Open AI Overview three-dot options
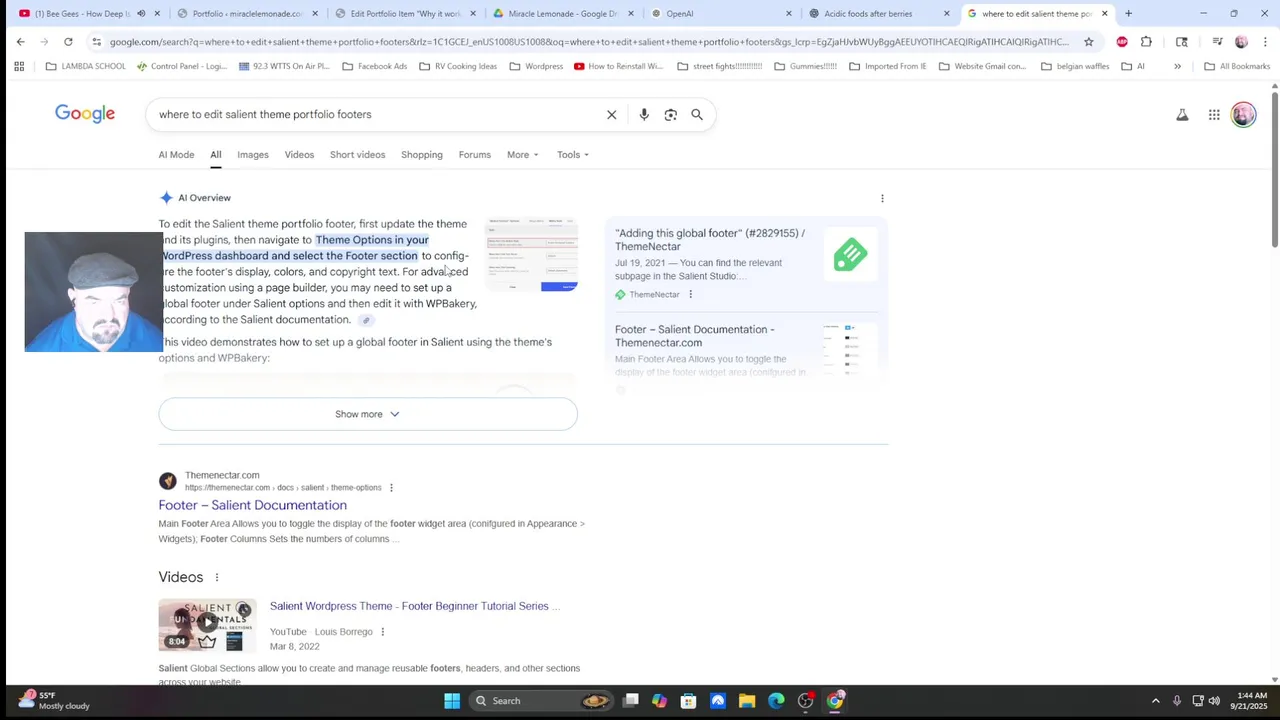The image size is (1280, 720). [882, 198]
